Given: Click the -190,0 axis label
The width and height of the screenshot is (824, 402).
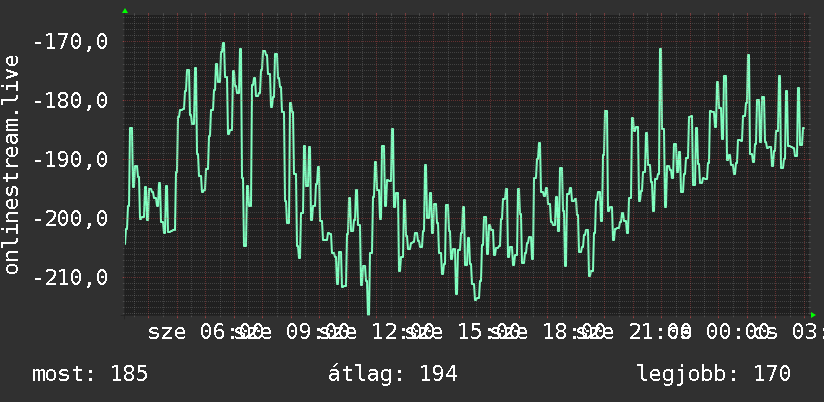Looking at the screenshot, I should tap(70, 159).
